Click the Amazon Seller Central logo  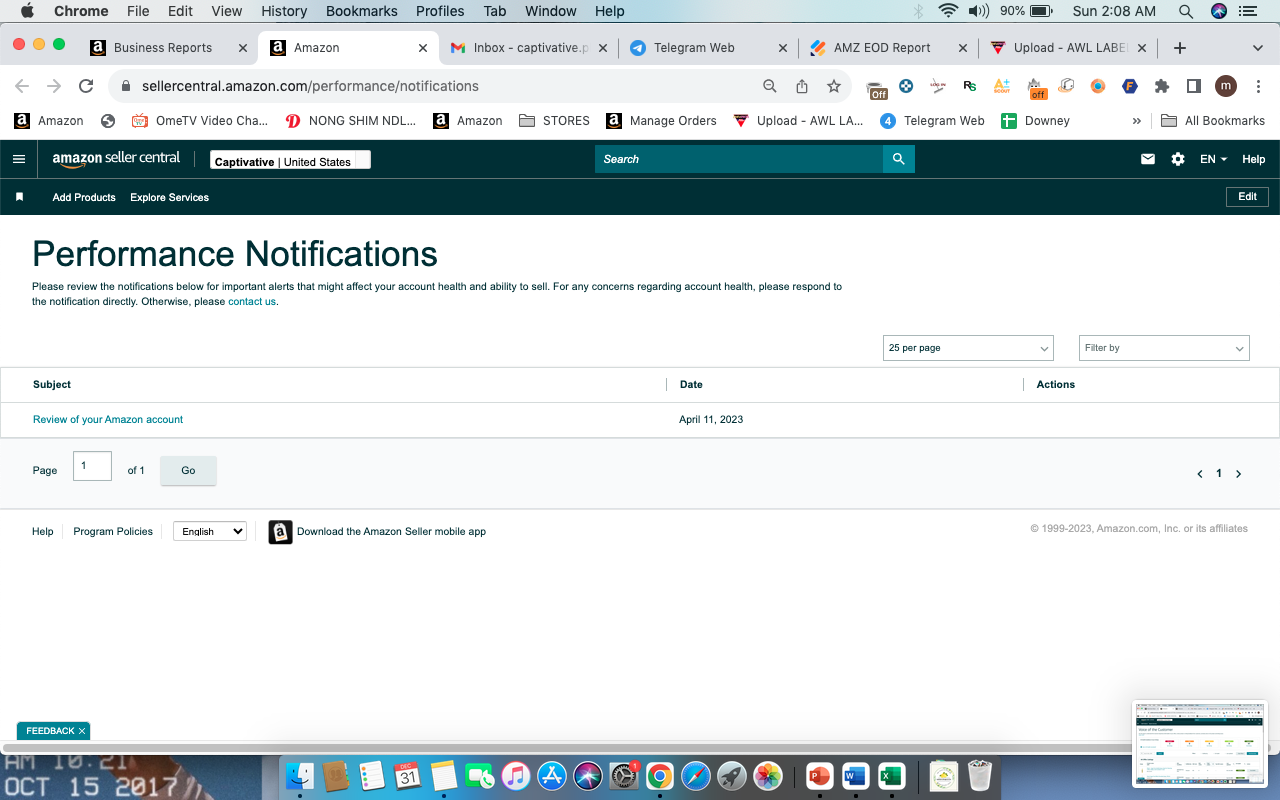[116, 158]
